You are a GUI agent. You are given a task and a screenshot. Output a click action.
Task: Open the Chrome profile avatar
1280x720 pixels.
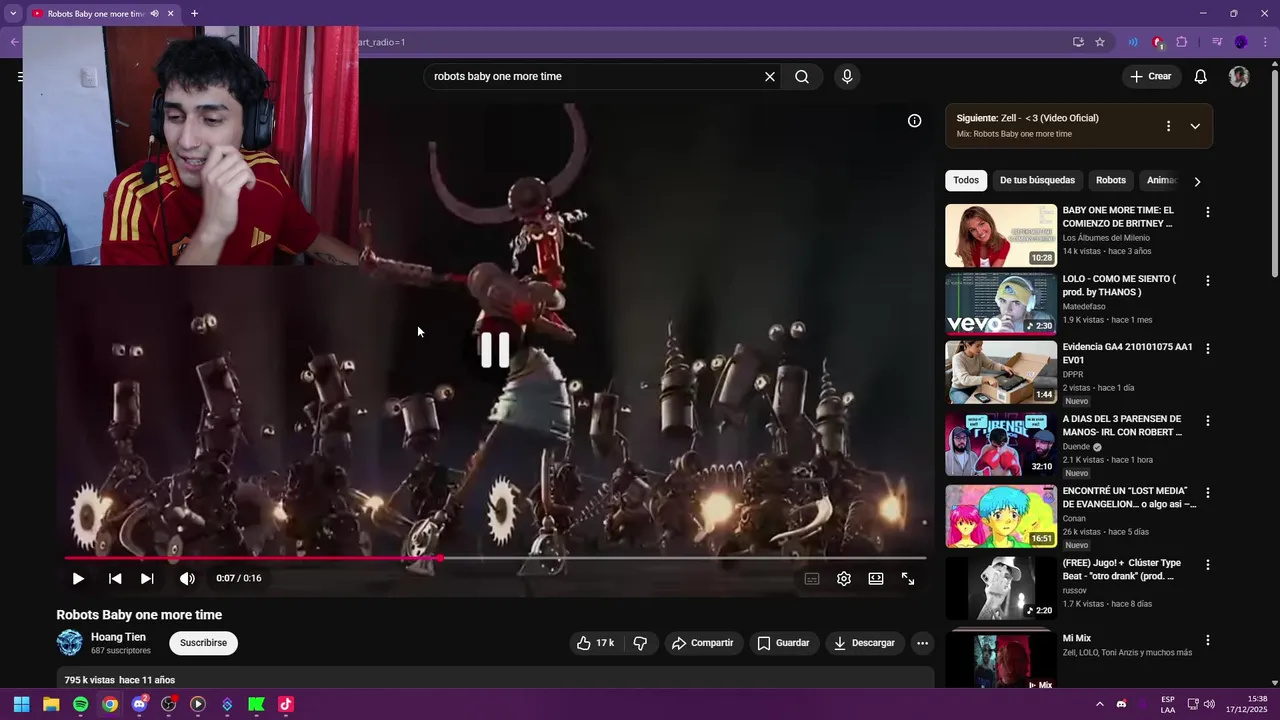point(1241,42)
